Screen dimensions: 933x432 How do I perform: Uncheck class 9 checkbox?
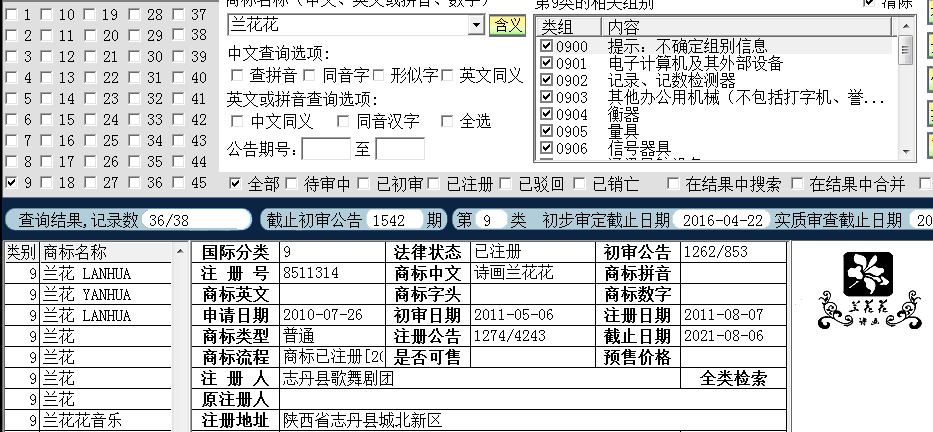point(11,183)
